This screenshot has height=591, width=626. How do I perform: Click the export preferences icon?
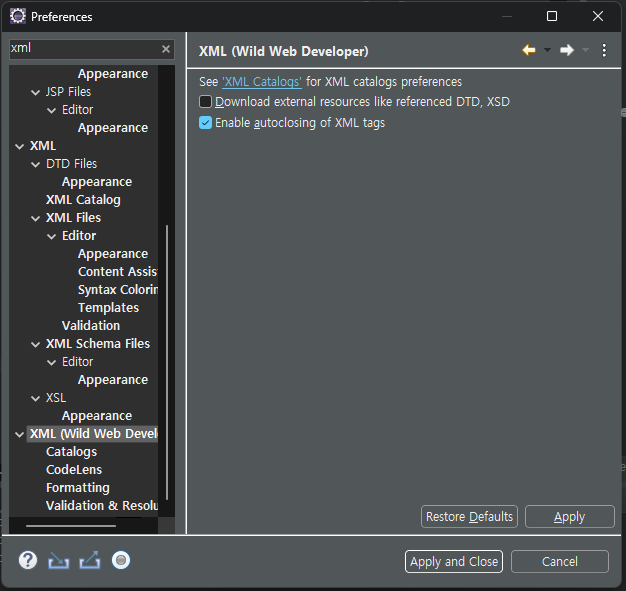pyautogui.click(x=90, y=560)
